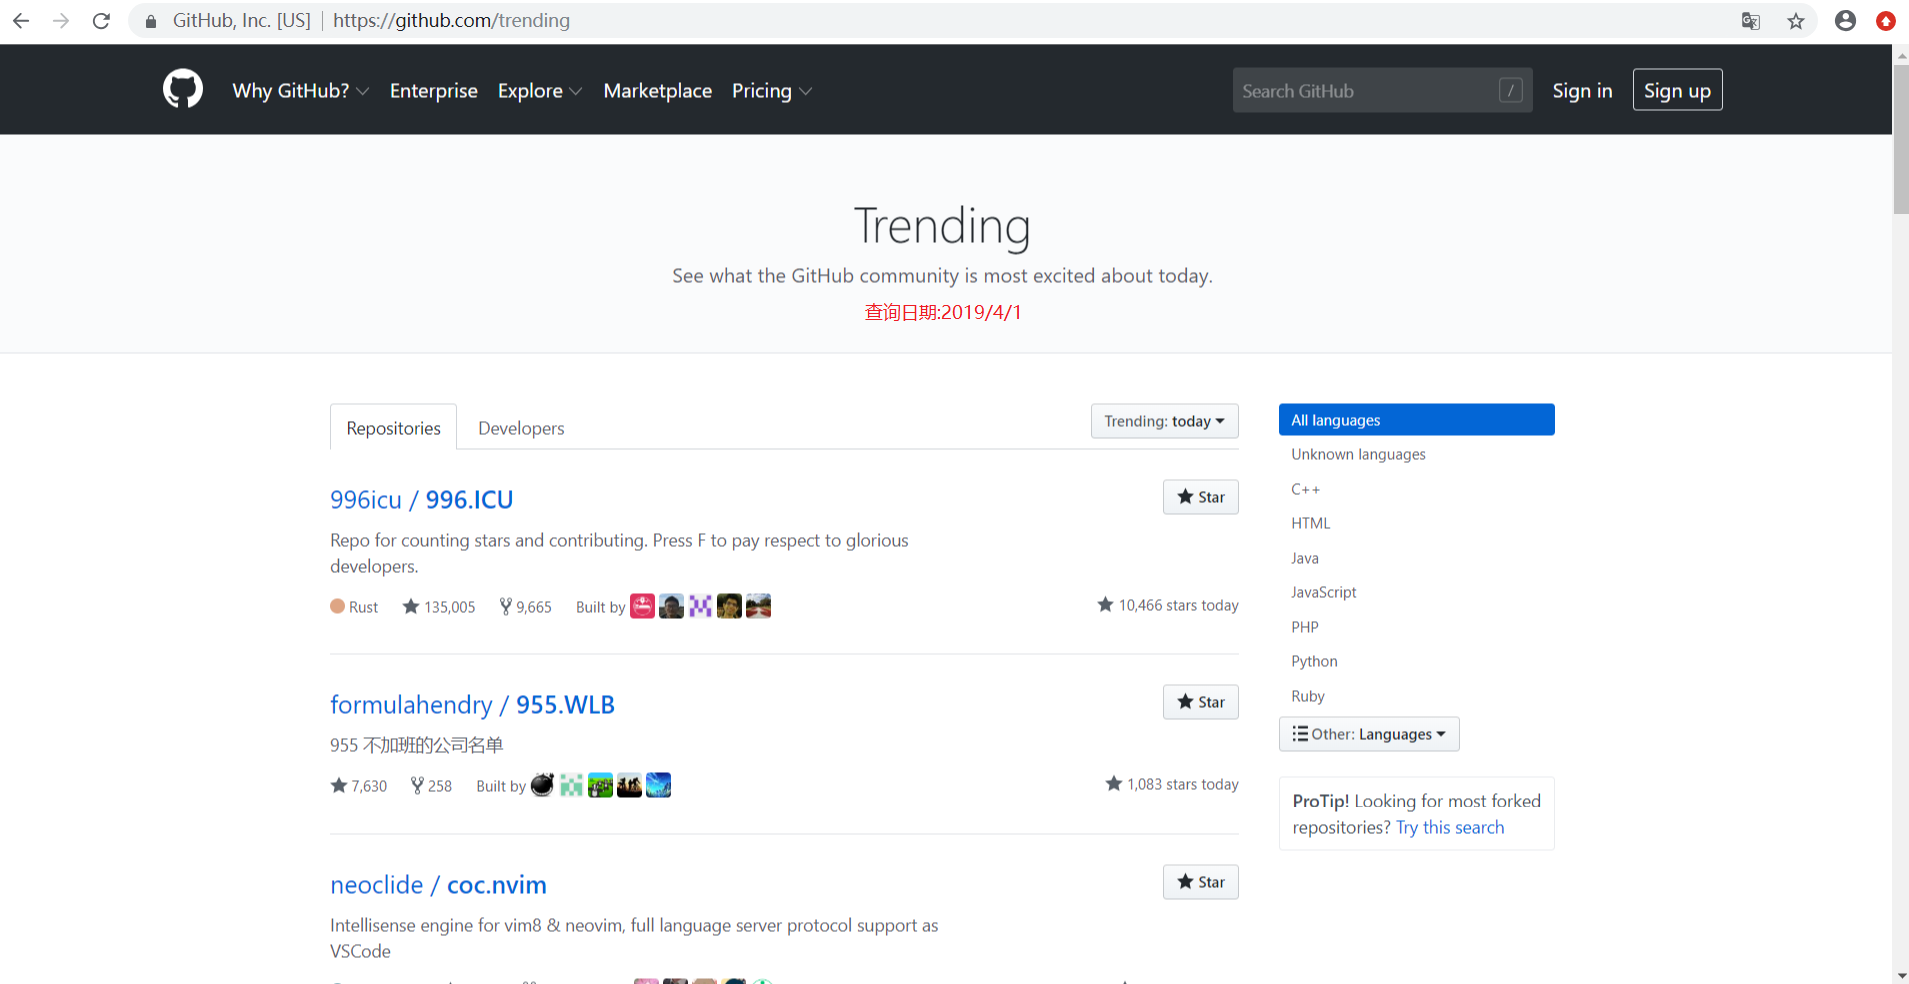Image resolution: width=1909 pixels, height=984 pixels.
Task: Click the 10,466 stars today text
Action: coord(1168,605)
